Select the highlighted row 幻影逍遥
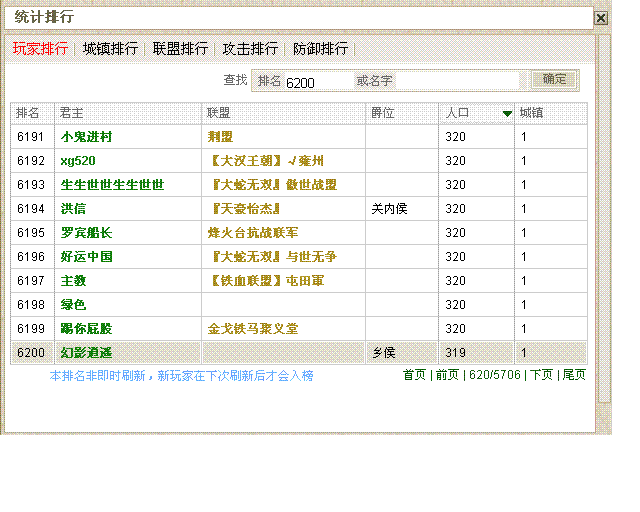Screen dimensions: 640x512 coord(86,353)
